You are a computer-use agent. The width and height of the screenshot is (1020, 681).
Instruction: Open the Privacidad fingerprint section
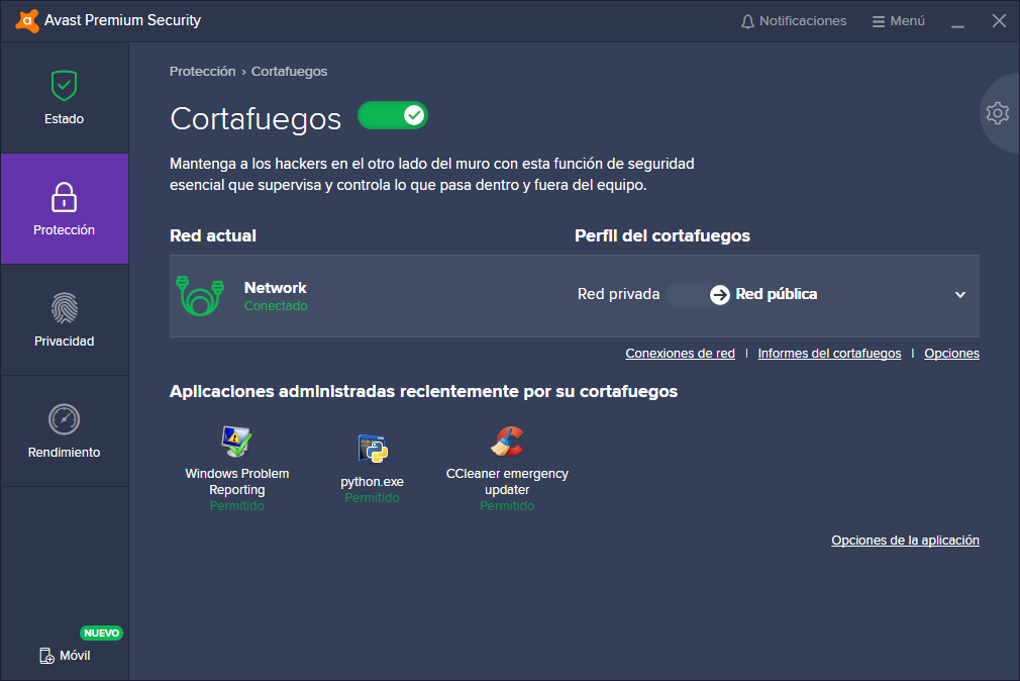point(64,320)
